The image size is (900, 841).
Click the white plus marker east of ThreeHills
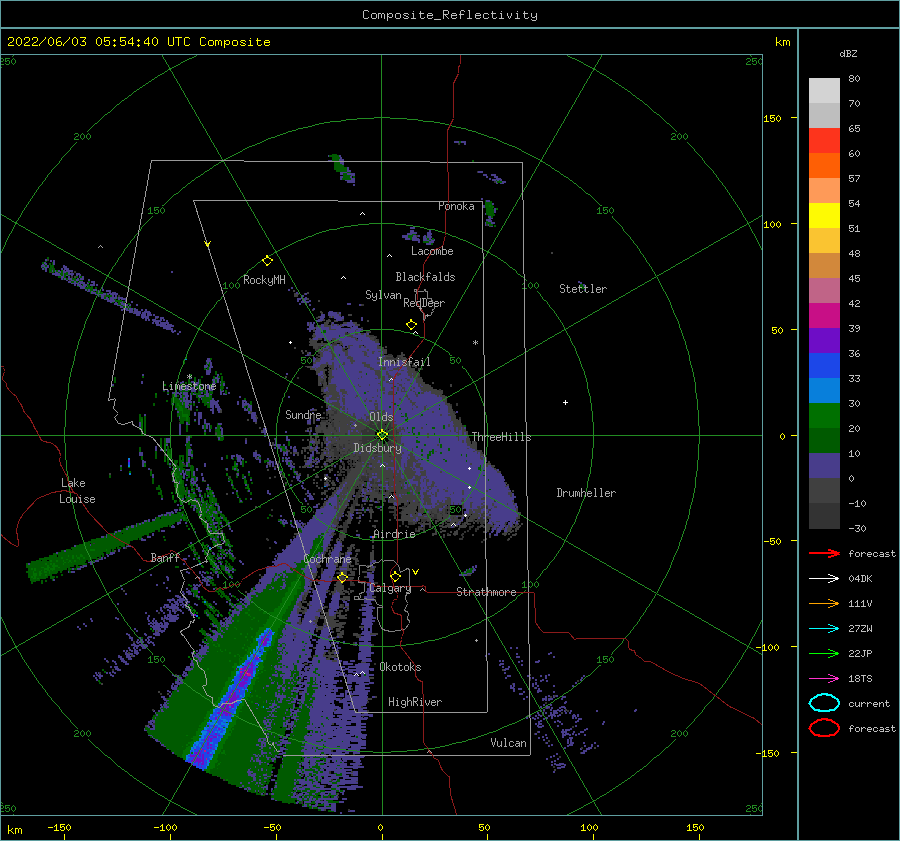pyautogui.click(x=565, y=402)
